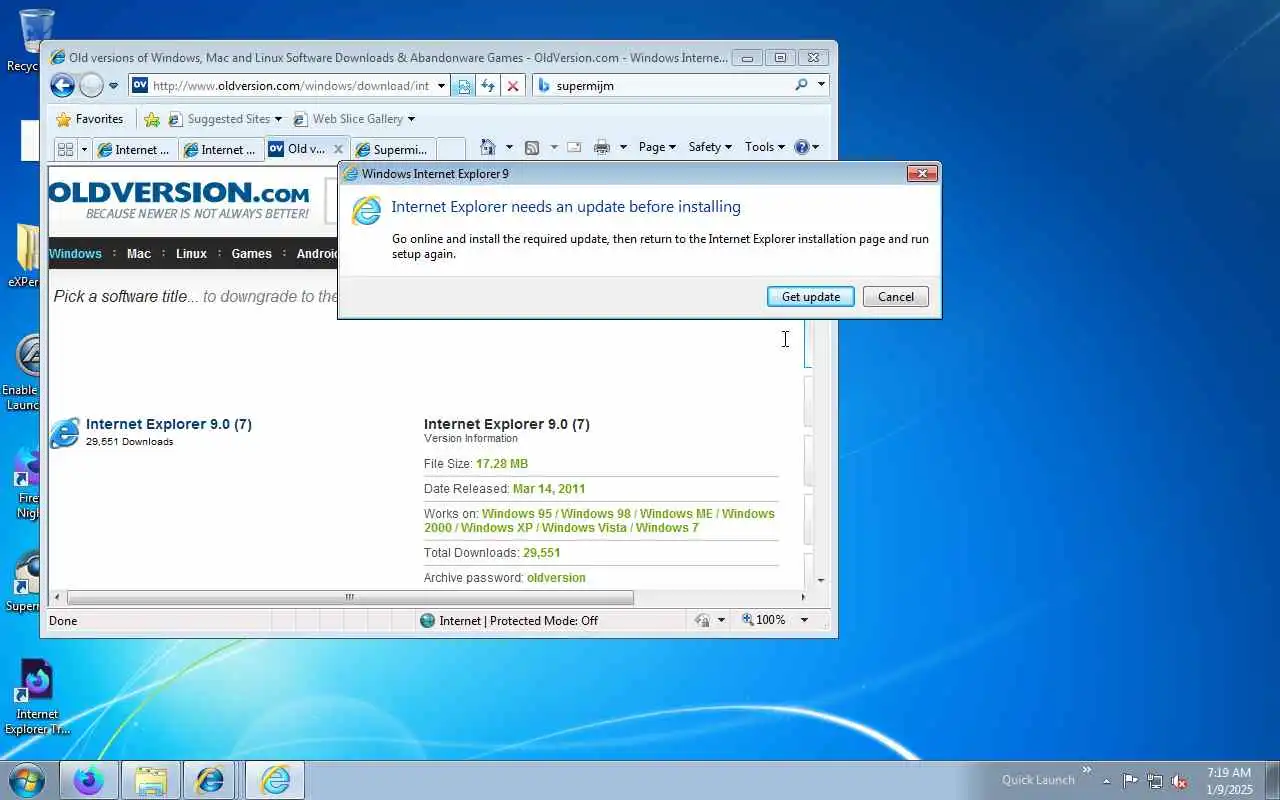The width and height of the screenshot is (1280, 800).
Task: Expand the address bar autocomplete dropdown
Action: [x=441, y=86]
